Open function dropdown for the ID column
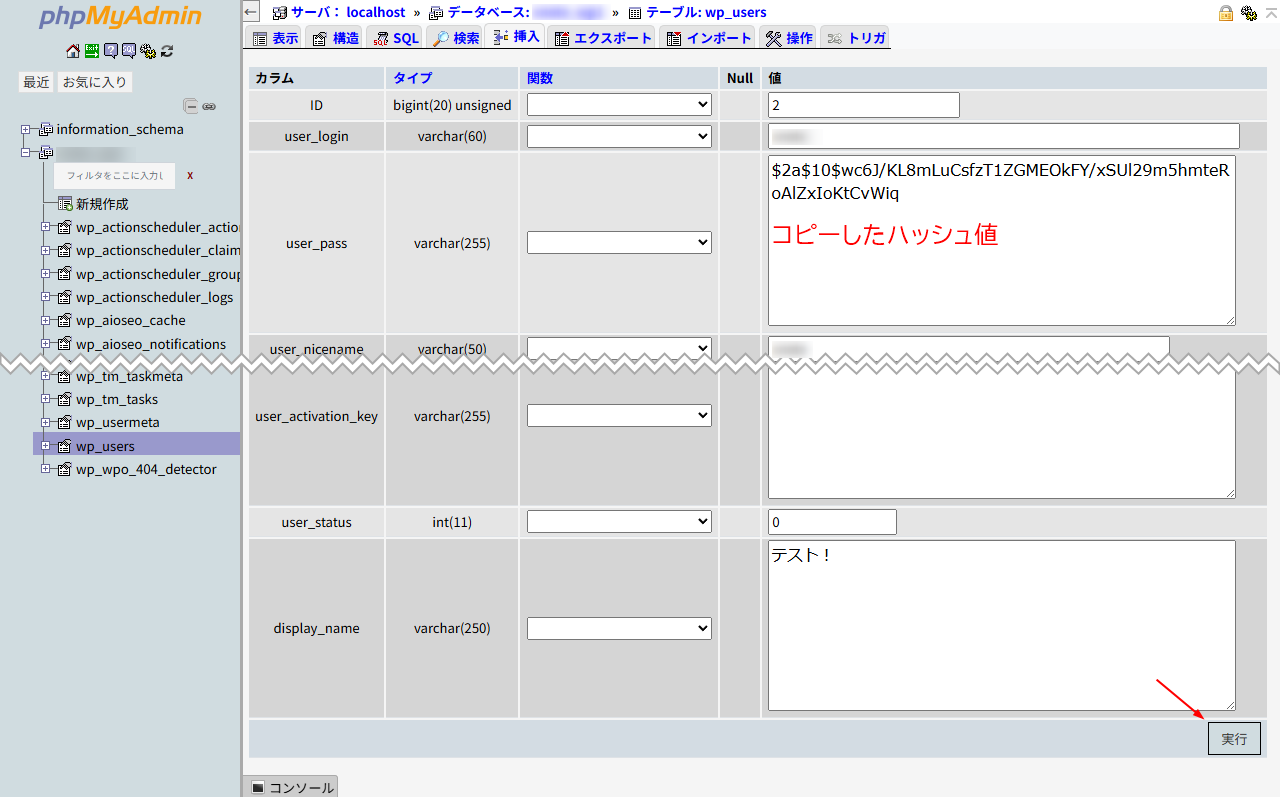Screen dimensions: 1280x797 [x=619, y=104]
